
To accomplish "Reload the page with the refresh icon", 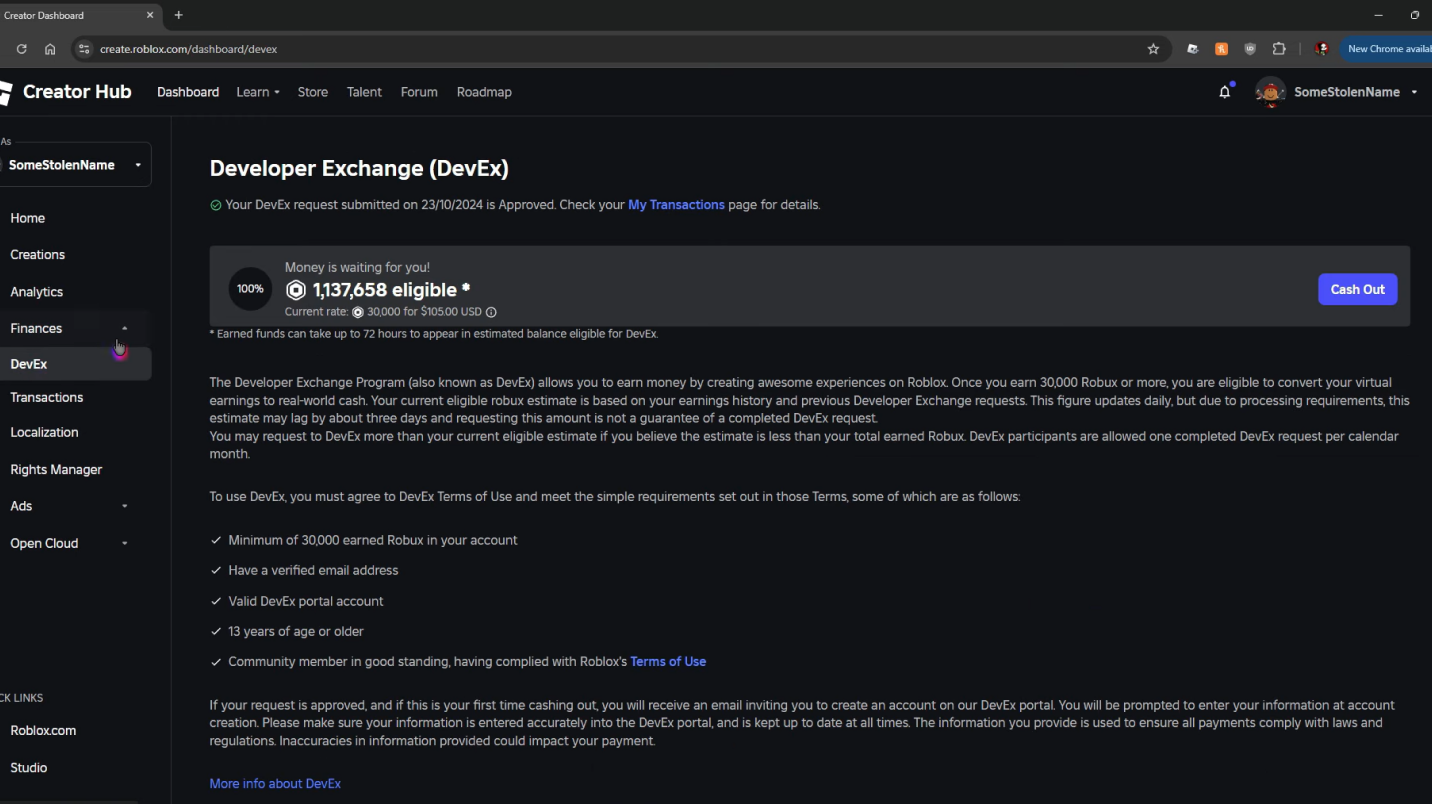I will coord(21,49).
